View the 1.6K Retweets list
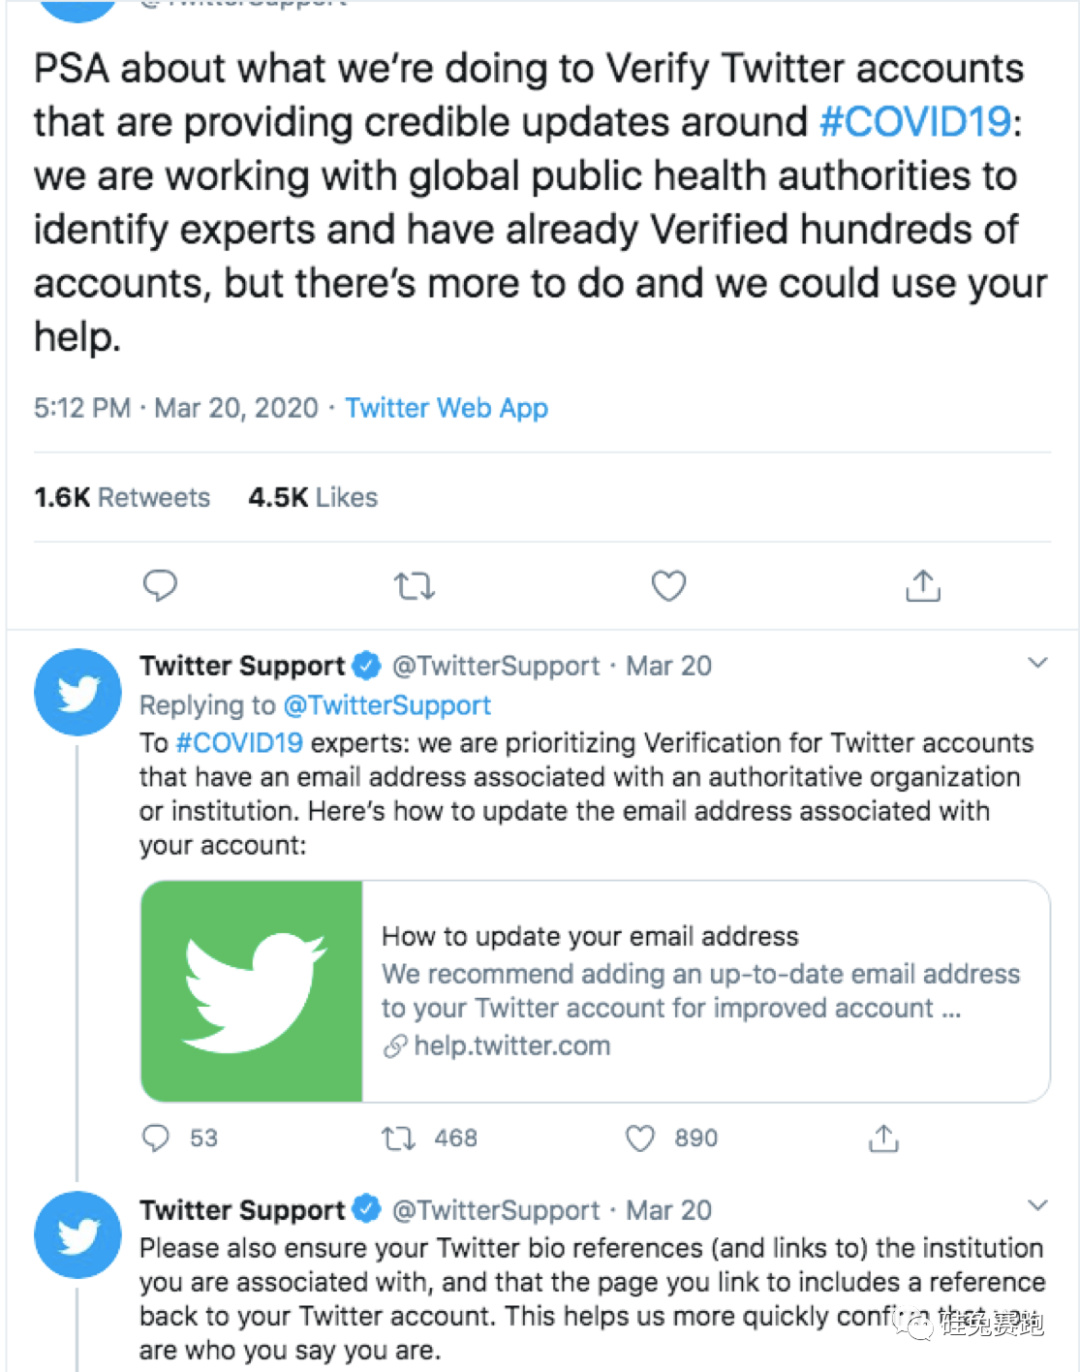Viewport: 1080px width, 1372px height. (122, 497)
